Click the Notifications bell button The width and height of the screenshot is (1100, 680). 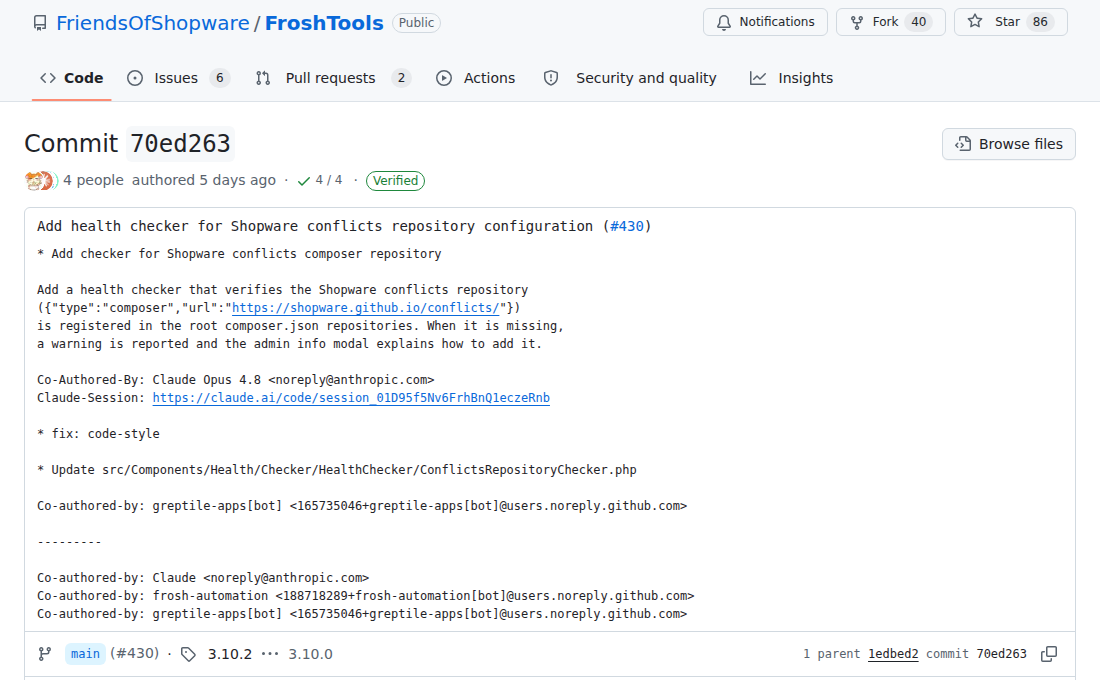[765, 22]
